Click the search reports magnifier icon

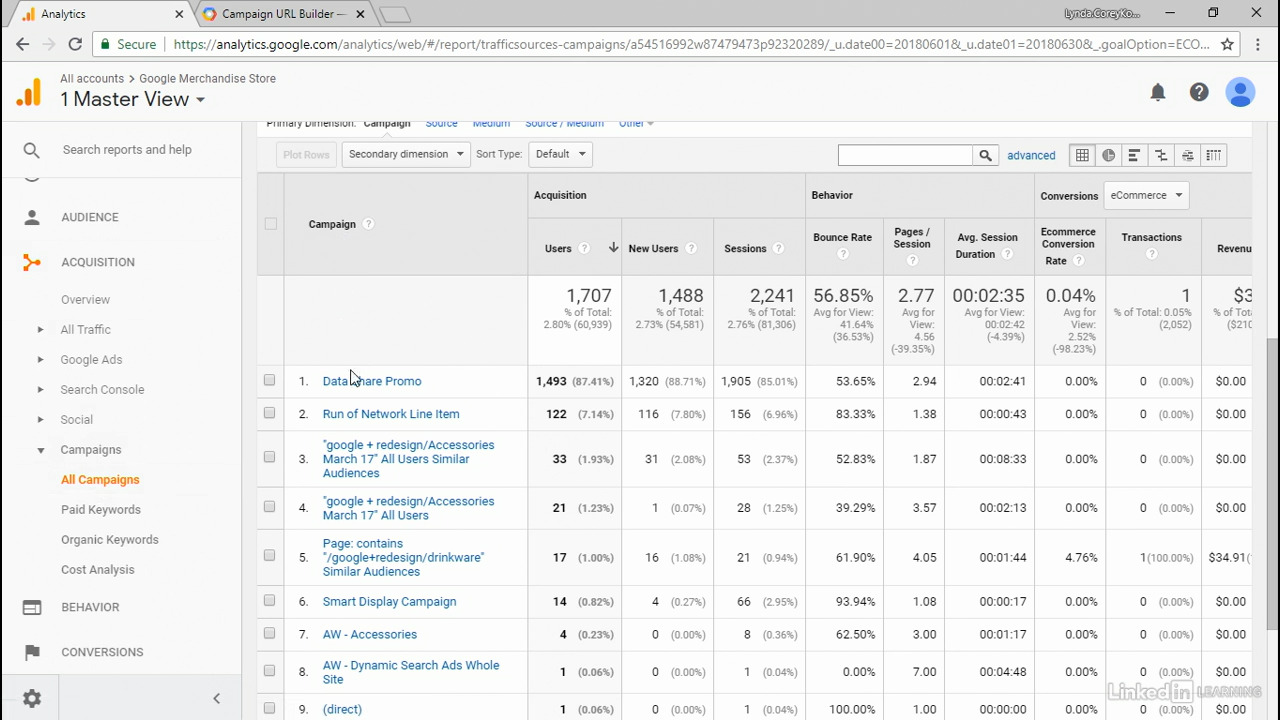[32, 150]
